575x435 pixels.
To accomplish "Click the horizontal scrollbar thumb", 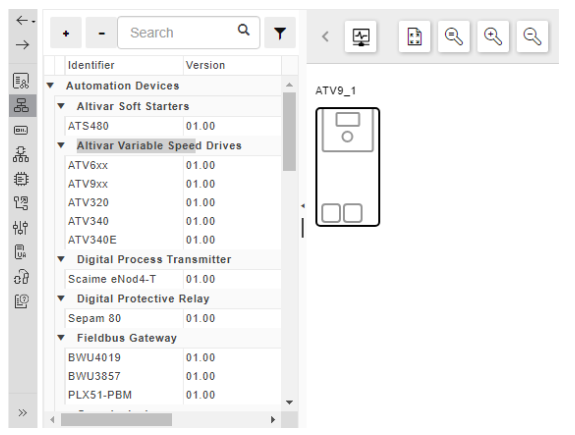I will click(x=116, y=420).
